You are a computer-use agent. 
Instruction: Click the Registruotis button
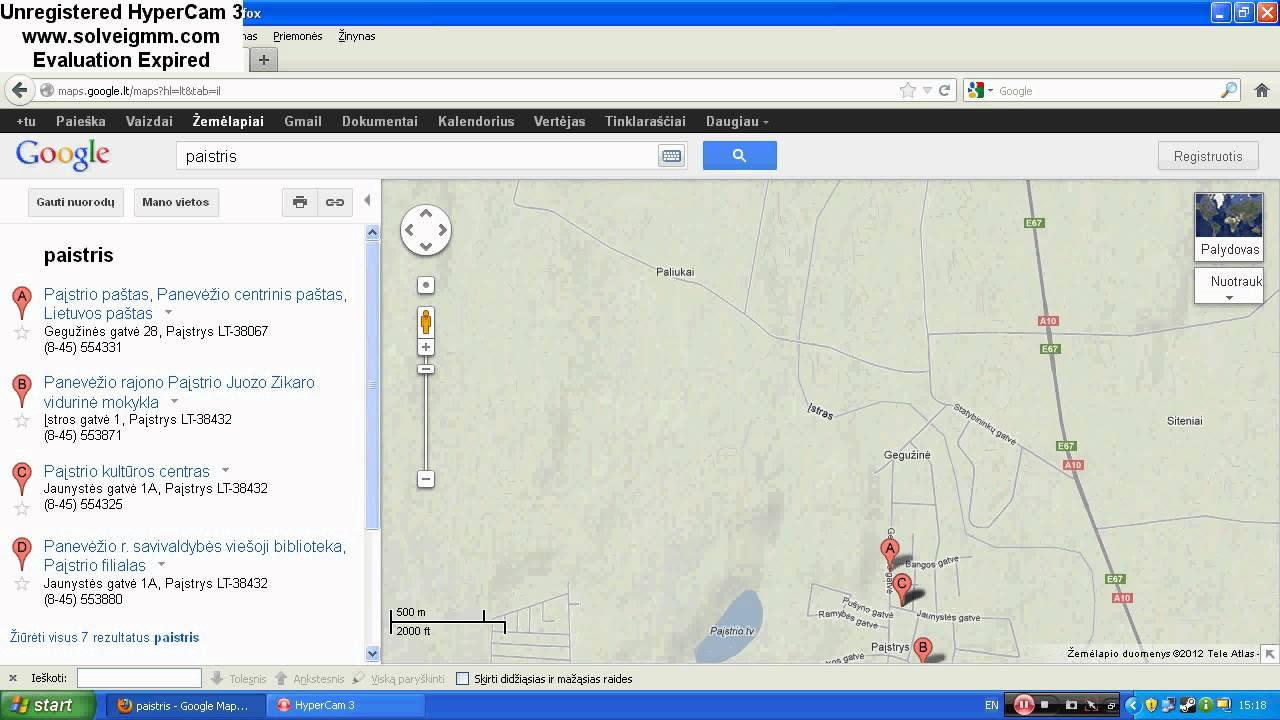(1208, 156)
